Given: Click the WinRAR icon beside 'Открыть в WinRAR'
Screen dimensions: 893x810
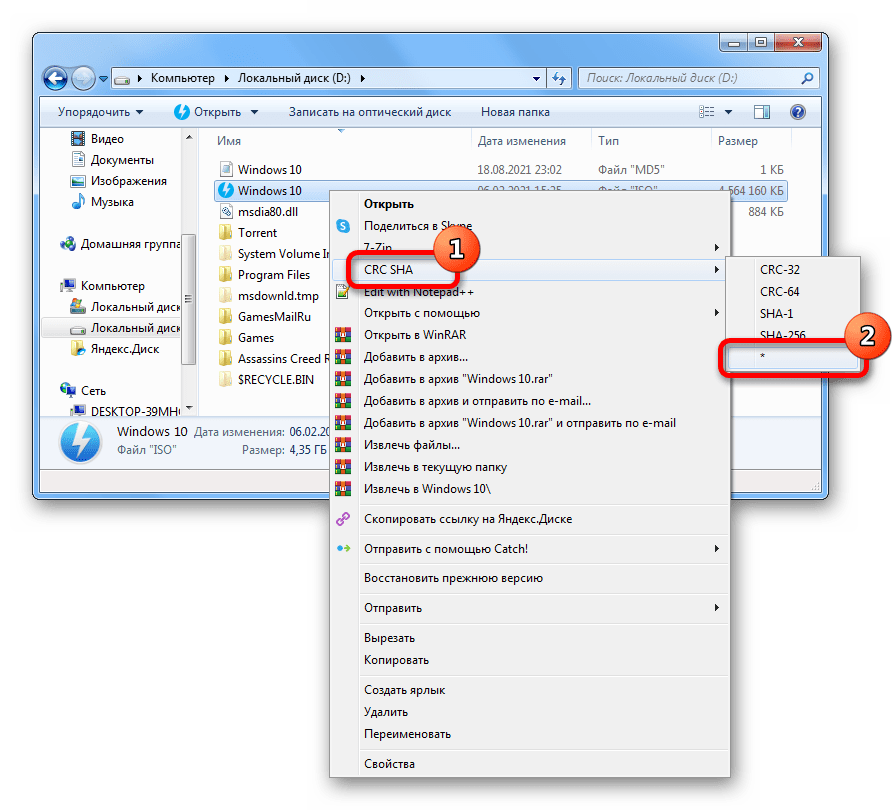Looking at the screenshot, I should 343,335.
